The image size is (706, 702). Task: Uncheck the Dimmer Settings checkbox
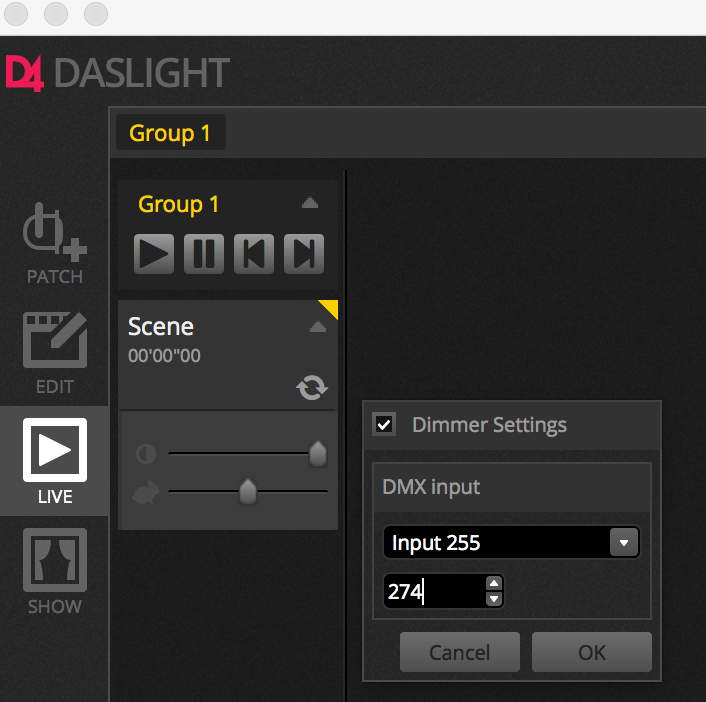tap(384, 424)
